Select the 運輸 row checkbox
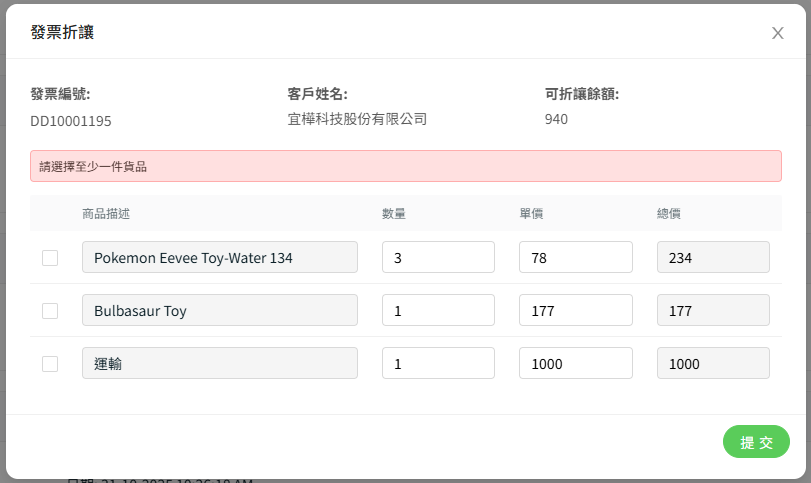This screenshot has width=811, height=483. [50, 364]
